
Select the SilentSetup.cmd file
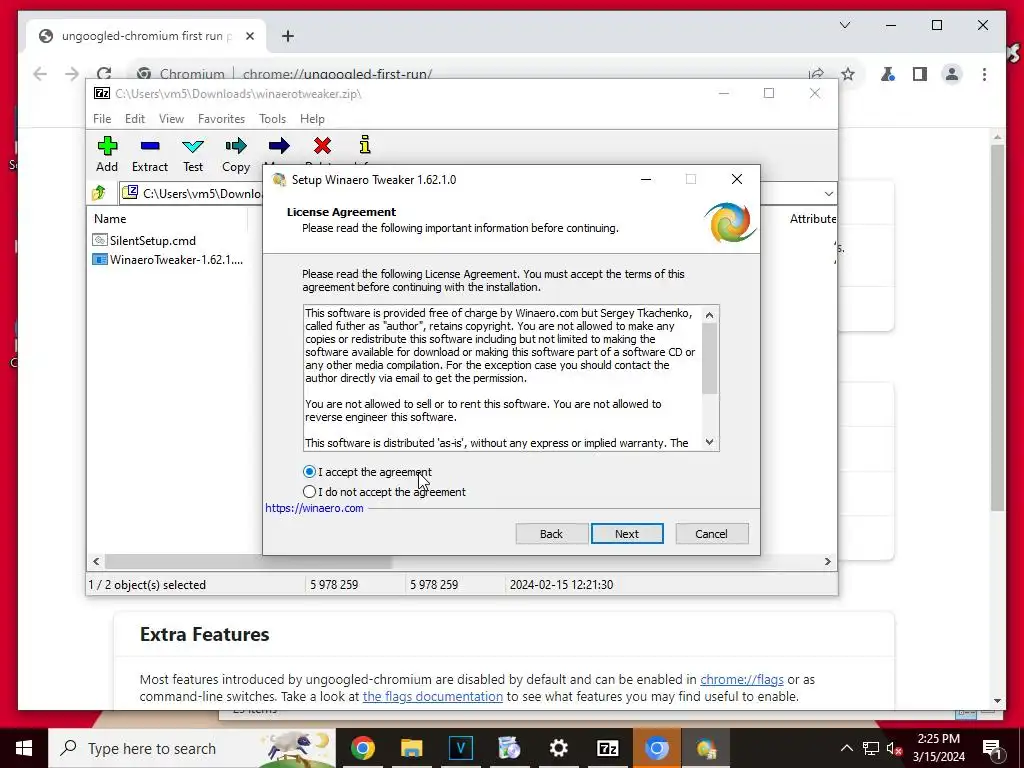click(144, 240)
